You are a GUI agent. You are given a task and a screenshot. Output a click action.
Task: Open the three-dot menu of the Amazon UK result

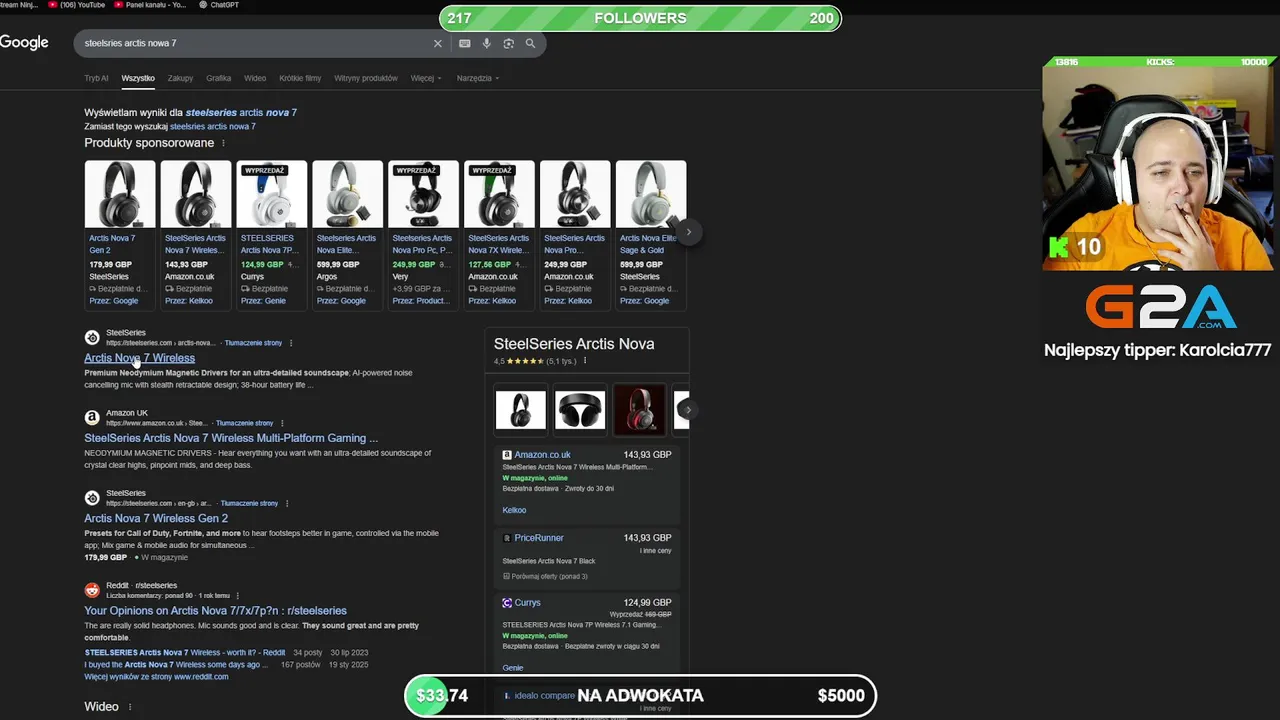coord(282,423)
